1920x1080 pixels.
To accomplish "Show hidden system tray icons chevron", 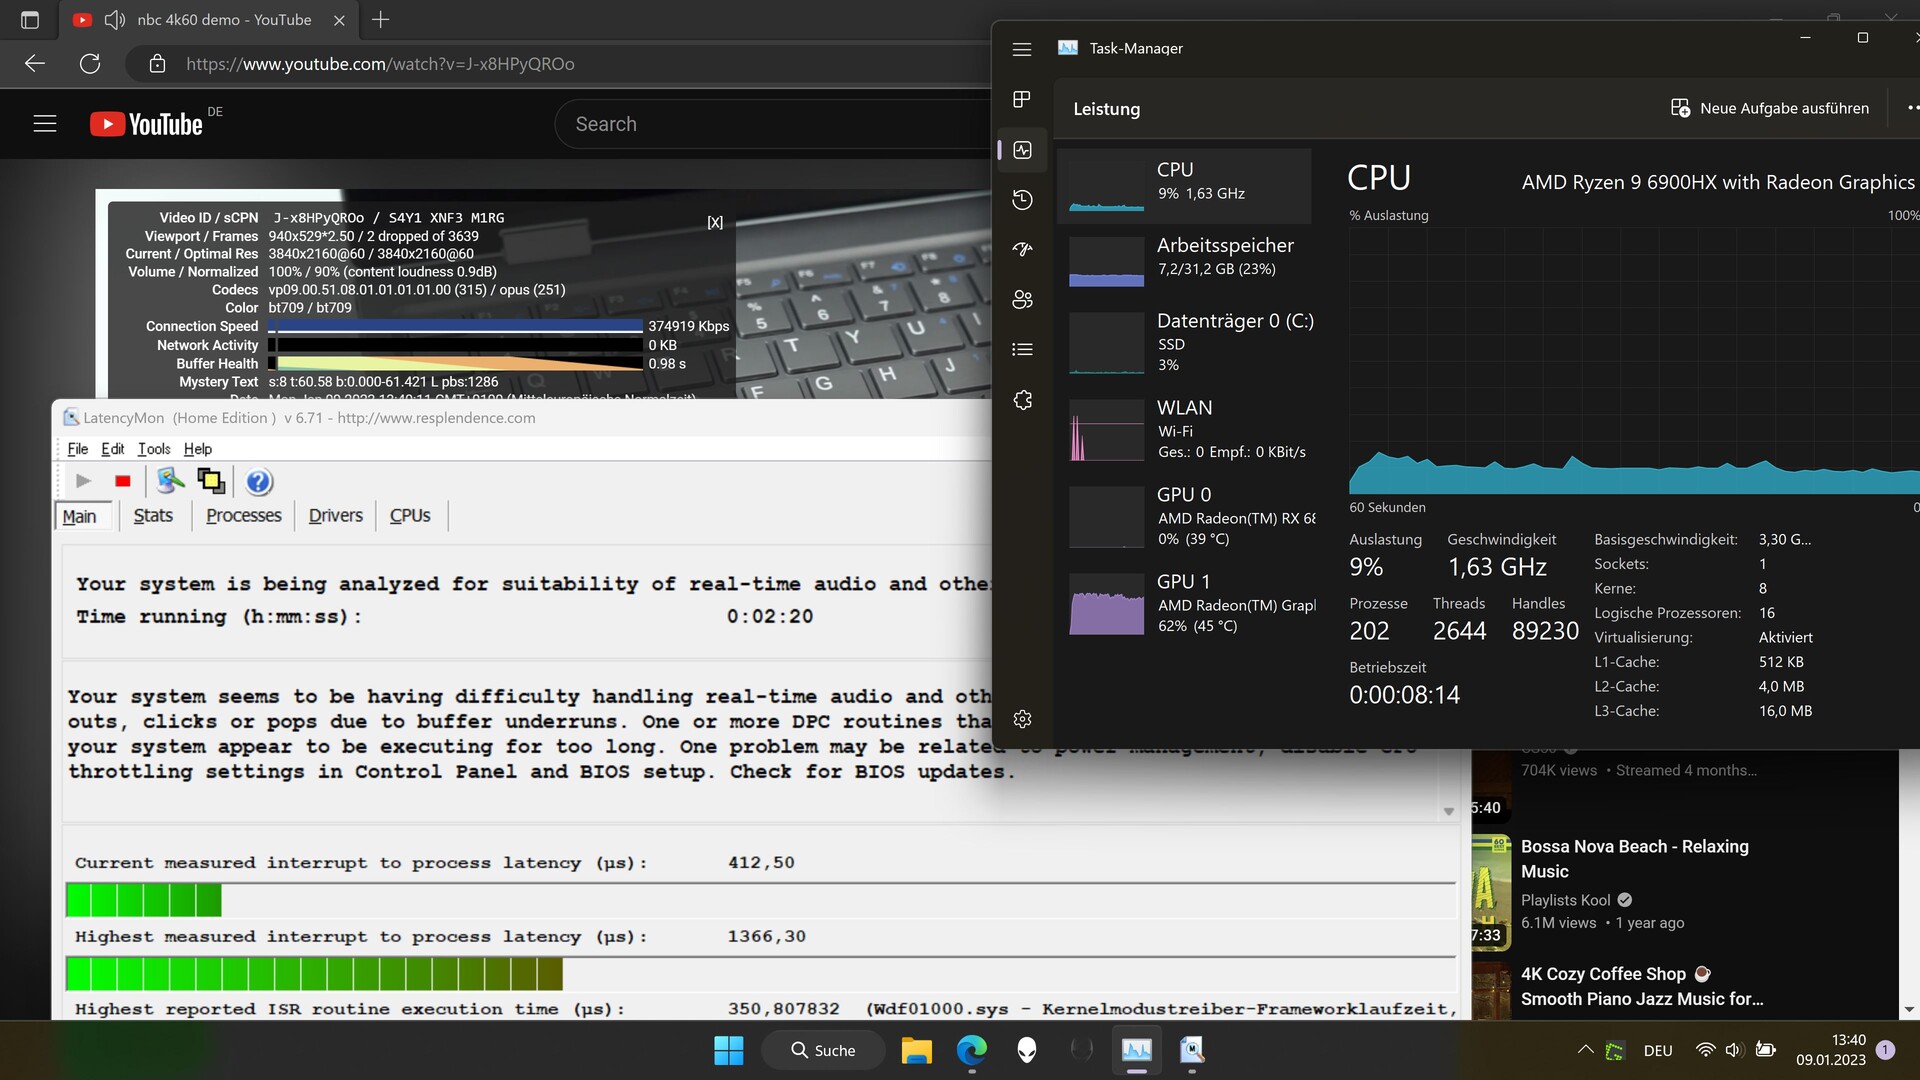I will pyautogui.click(x=1585, y=1050).
